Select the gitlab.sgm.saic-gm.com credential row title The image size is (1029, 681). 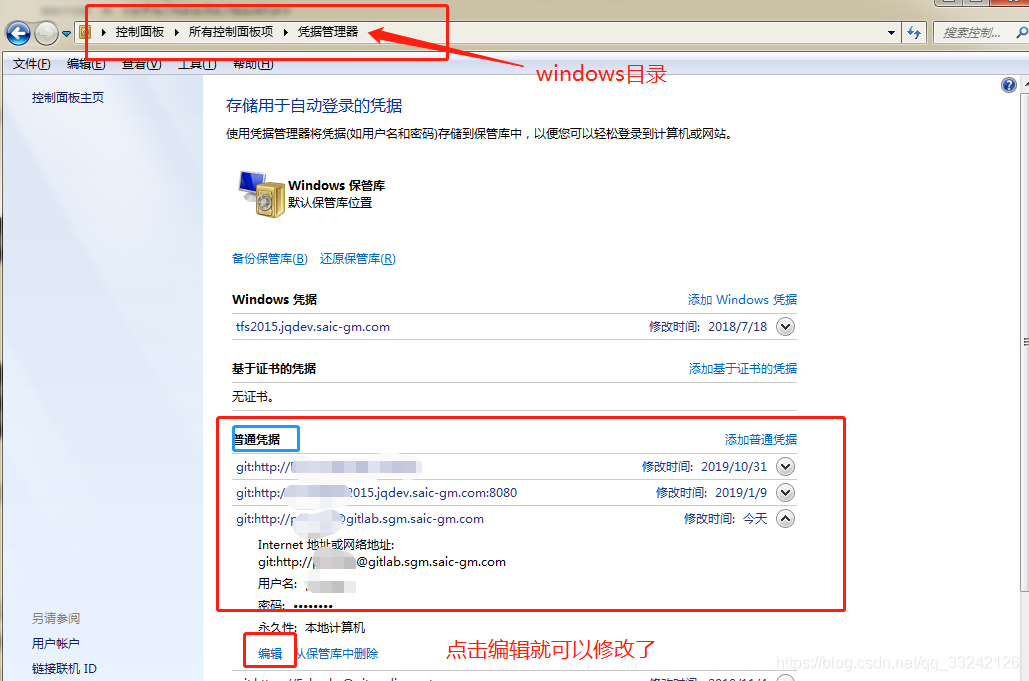pos(360,519)
